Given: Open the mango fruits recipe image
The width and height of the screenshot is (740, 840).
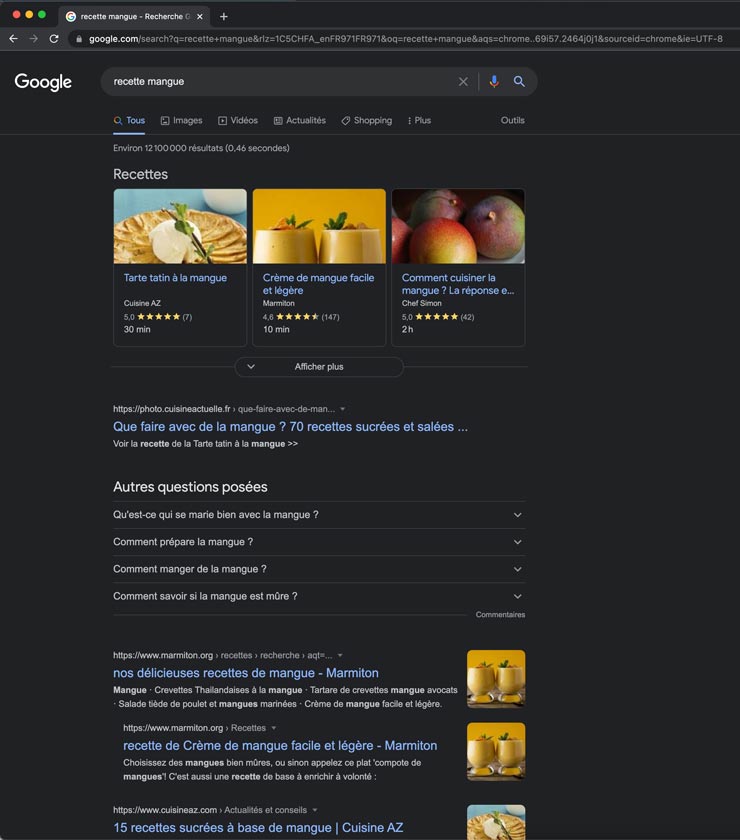Looking at the screenshot, I should coord(458,226).
